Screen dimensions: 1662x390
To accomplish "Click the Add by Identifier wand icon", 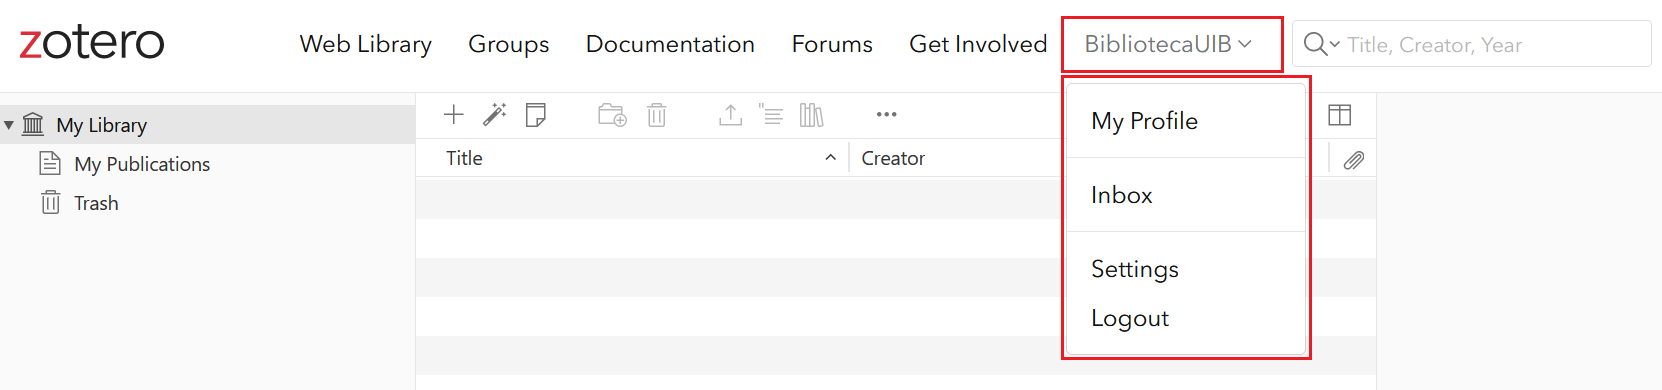I will coord(494,115).
